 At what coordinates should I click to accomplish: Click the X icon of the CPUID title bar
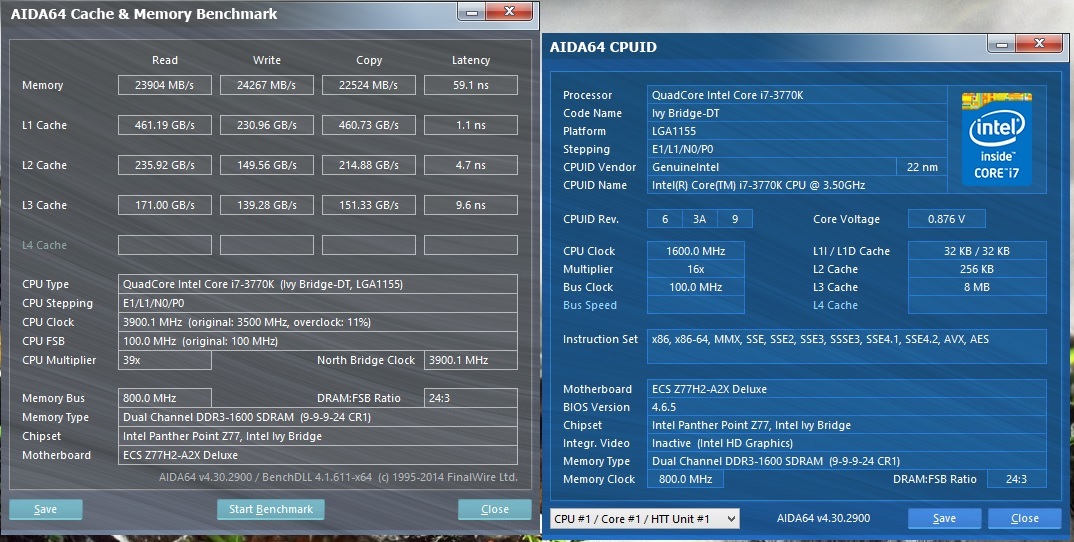(1039, 44)
